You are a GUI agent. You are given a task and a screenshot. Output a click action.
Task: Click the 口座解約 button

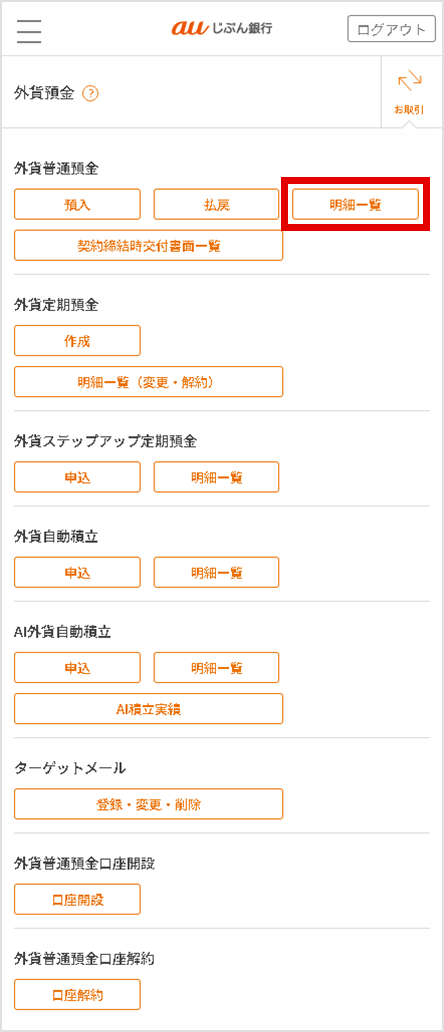click(77, 994)
